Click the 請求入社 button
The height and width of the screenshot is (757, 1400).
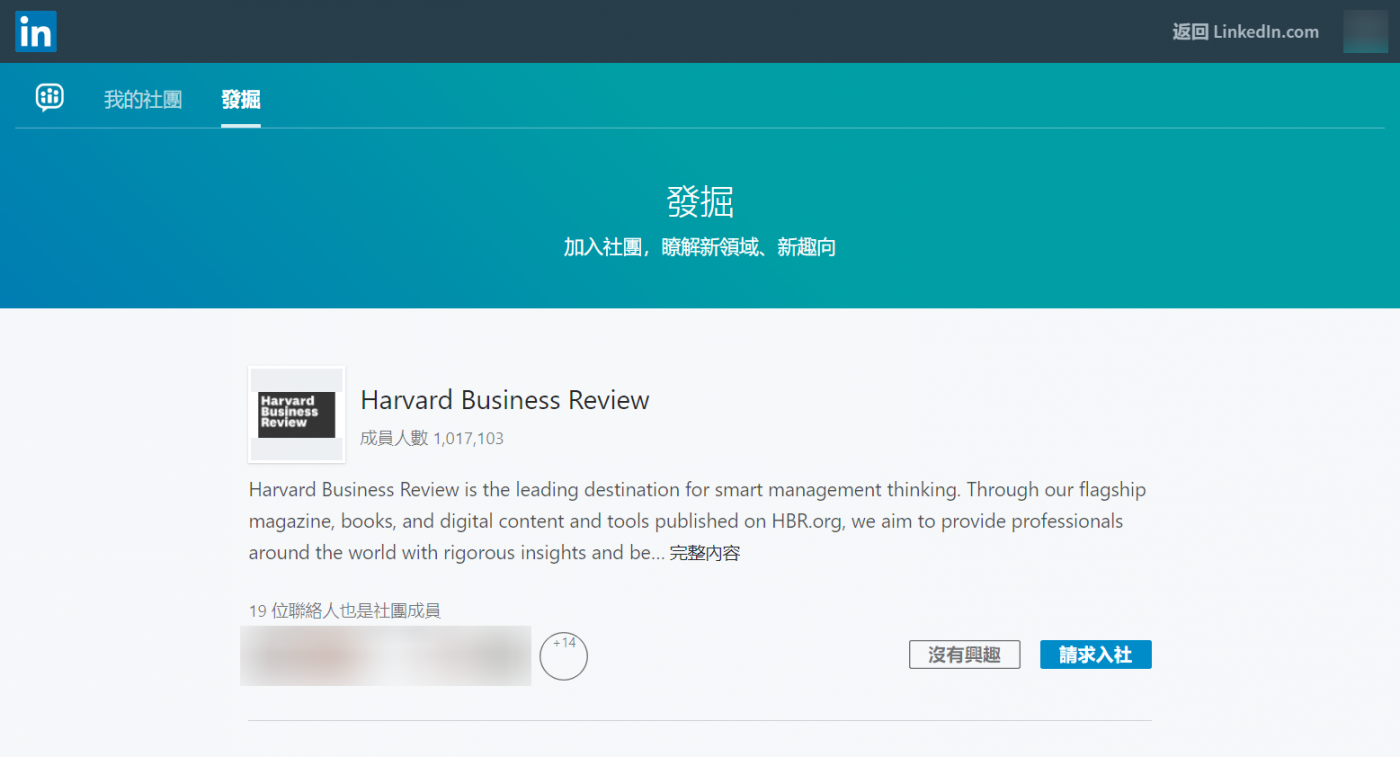tap(1096, 655)
